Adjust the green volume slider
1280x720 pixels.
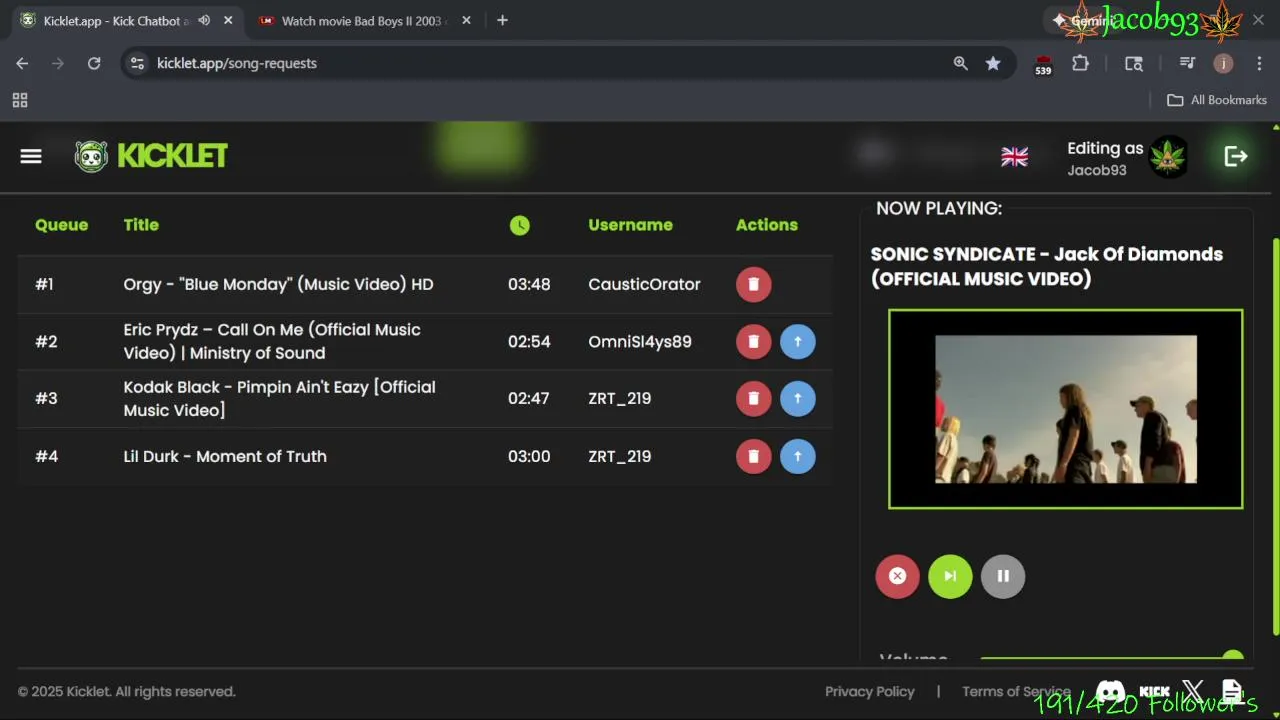click(1110, 658)
